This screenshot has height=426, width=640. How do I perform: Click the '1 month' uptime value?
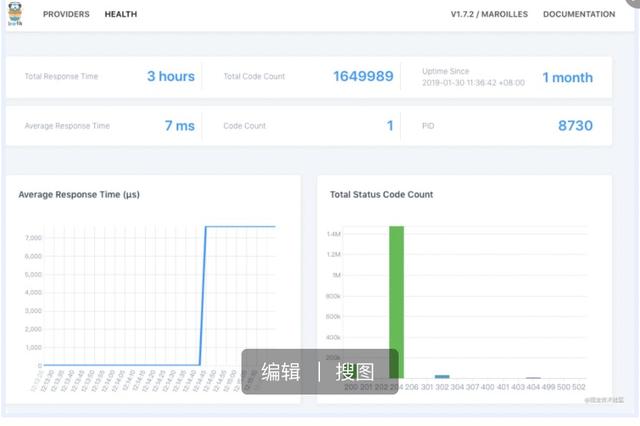[567, 78]
